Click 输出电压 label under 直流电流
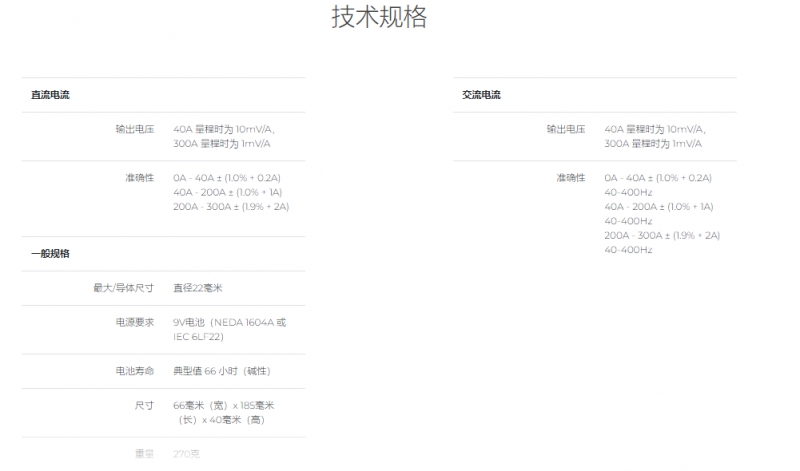The width and height of the screenshot is (800, 471). 135,129
